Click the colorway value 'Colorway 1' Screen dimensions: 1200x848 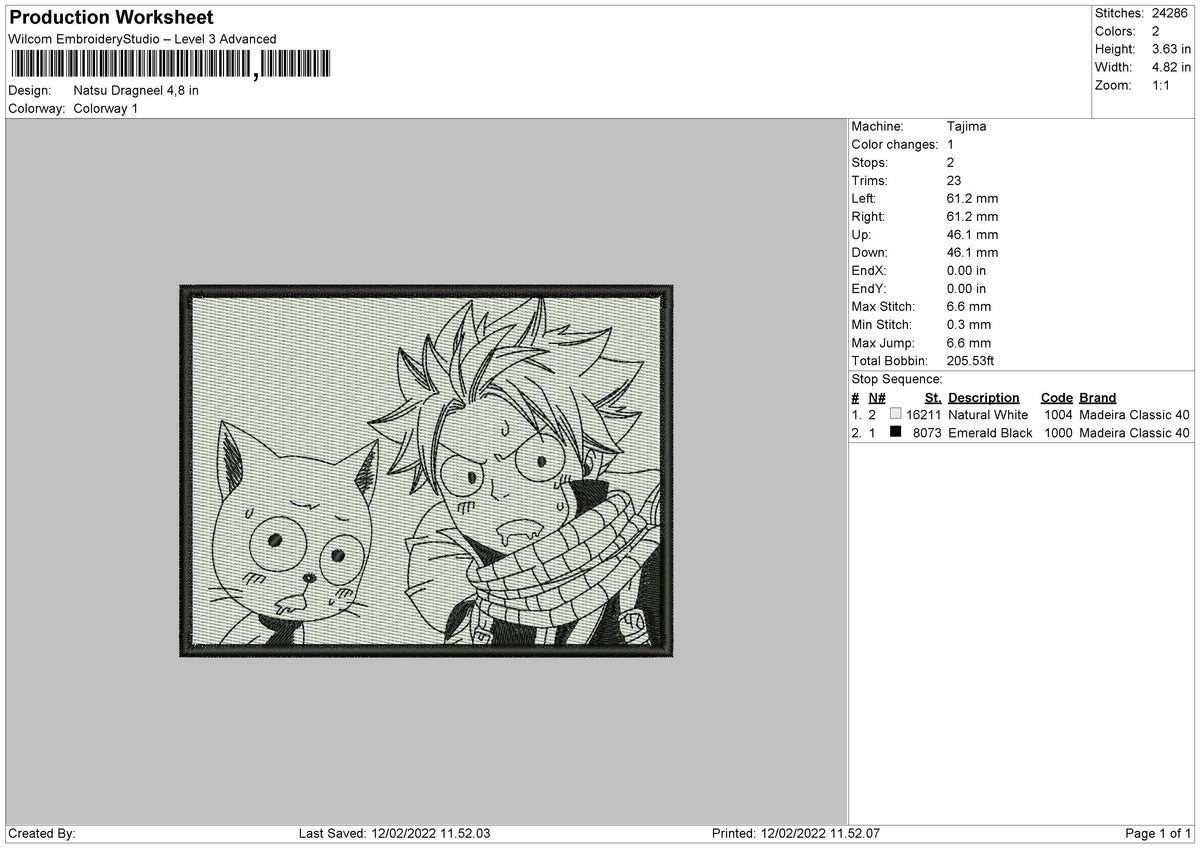click(106, 108)
